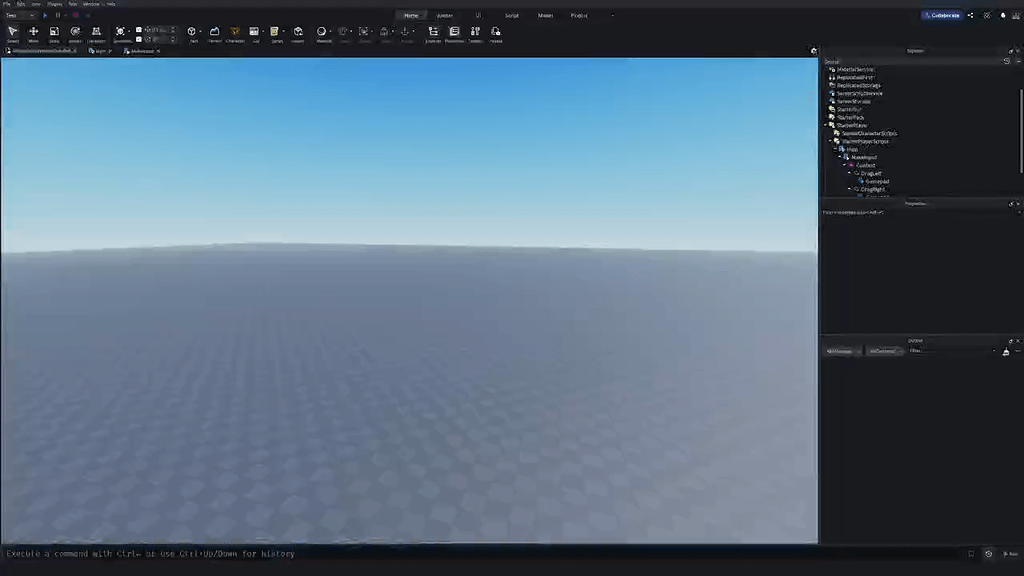Open the Edit menu

[21, 4]
